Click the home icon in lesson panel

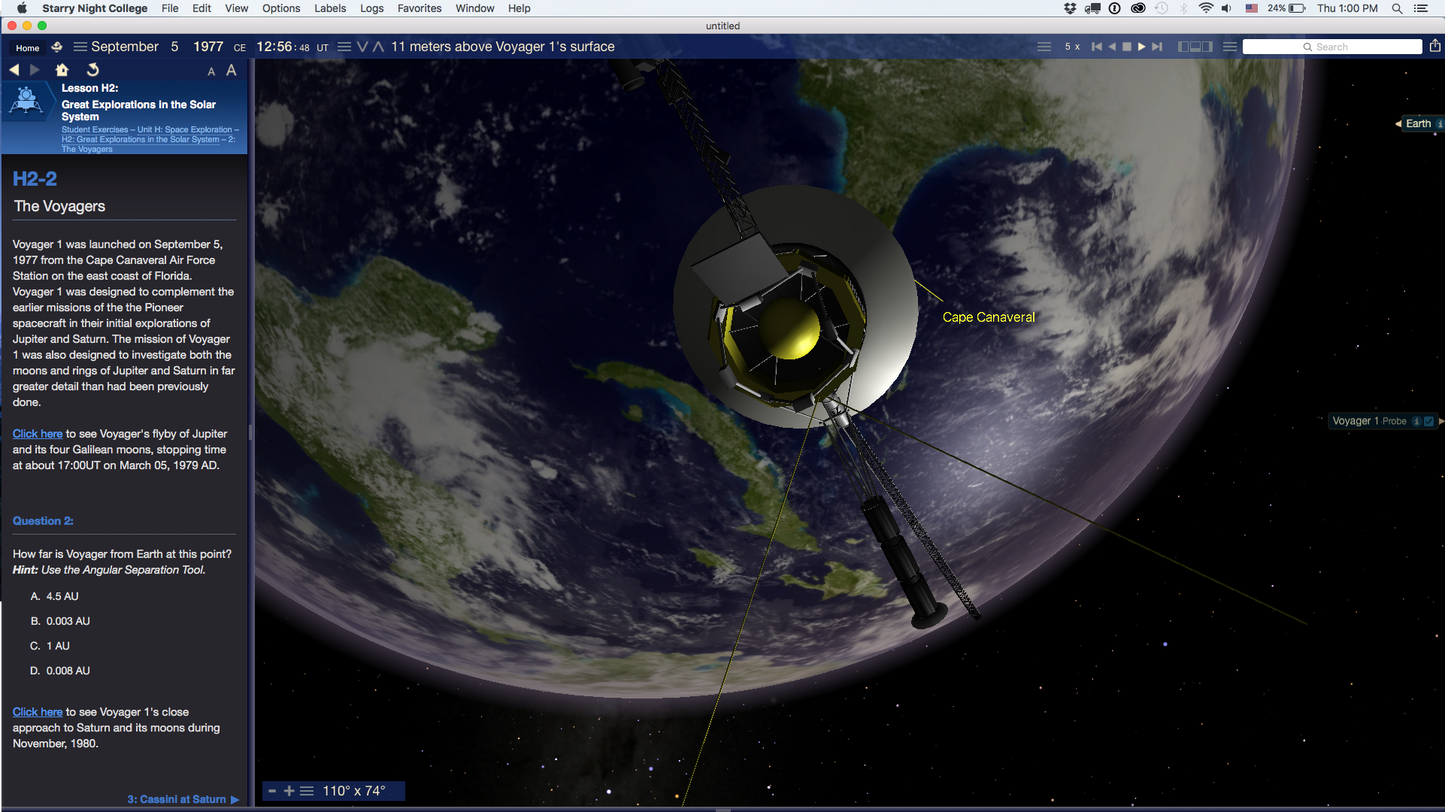[62, 70]
